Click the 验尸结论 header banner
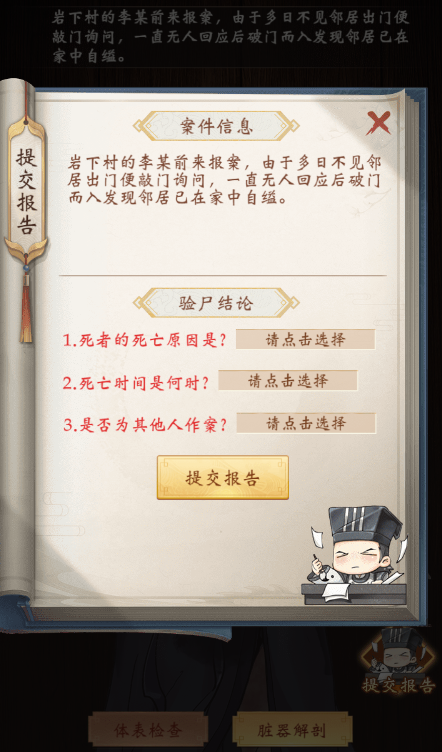 coord(216,303)
